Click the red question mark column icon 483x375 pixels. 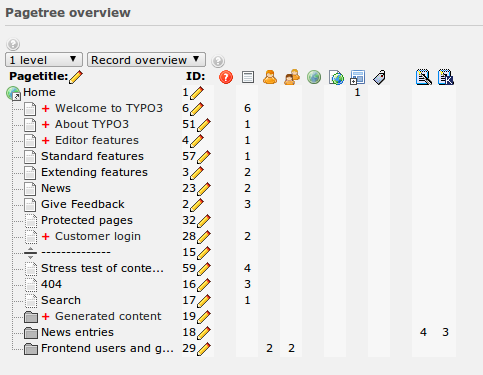(x=226, y=77)
